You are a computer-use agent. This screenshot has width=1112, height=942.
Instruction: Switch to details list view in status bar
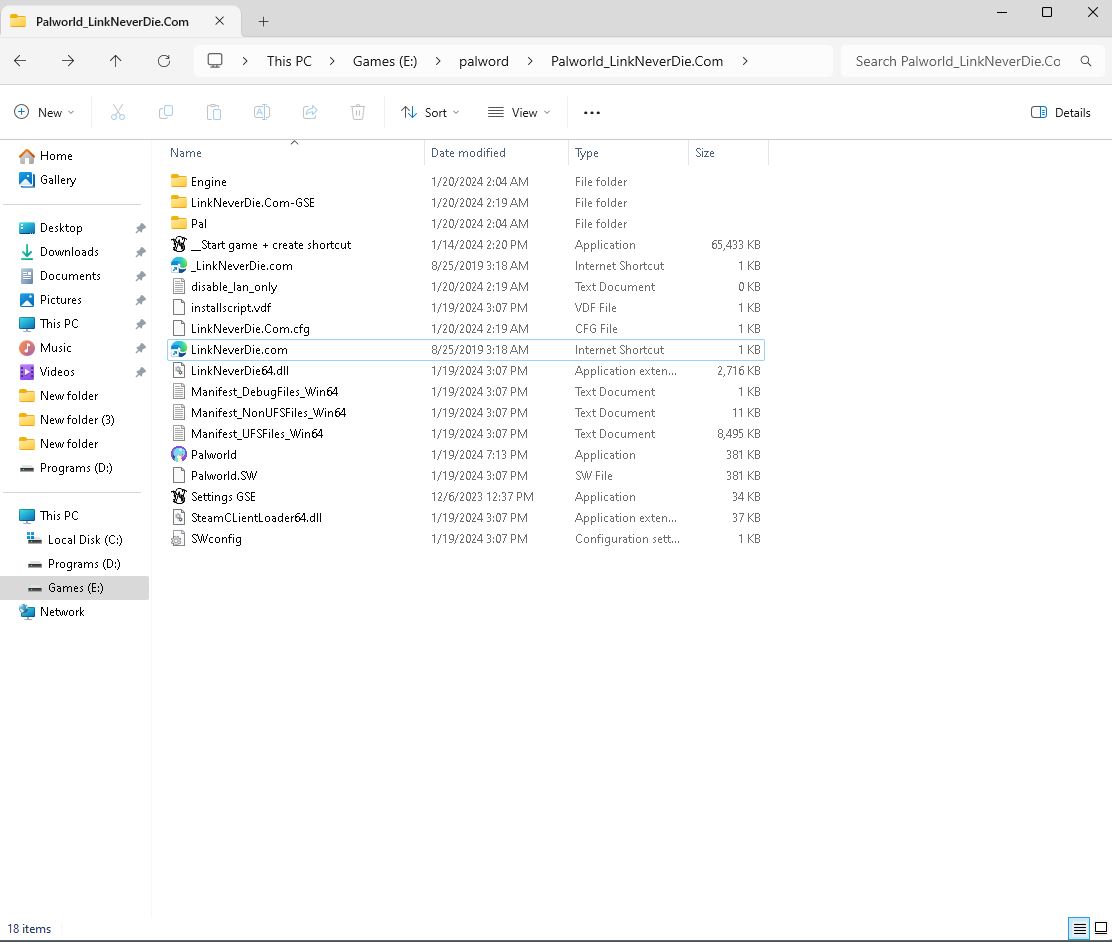tap(1079, 928)
